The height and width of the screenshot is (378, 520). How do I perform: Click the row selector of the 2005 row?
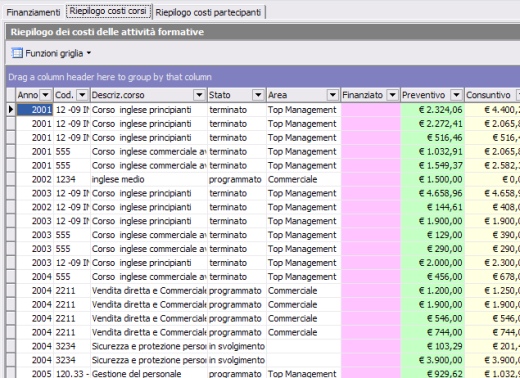click(x=11, y=373)
